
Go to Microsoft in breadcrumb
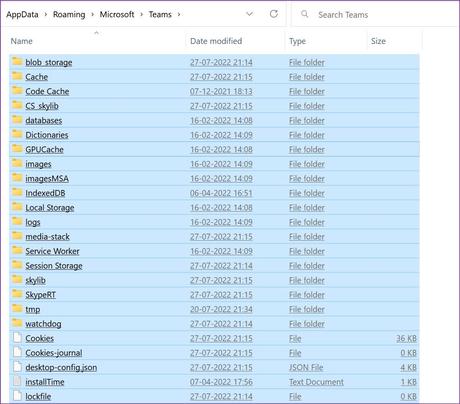[x=117, y=15]
